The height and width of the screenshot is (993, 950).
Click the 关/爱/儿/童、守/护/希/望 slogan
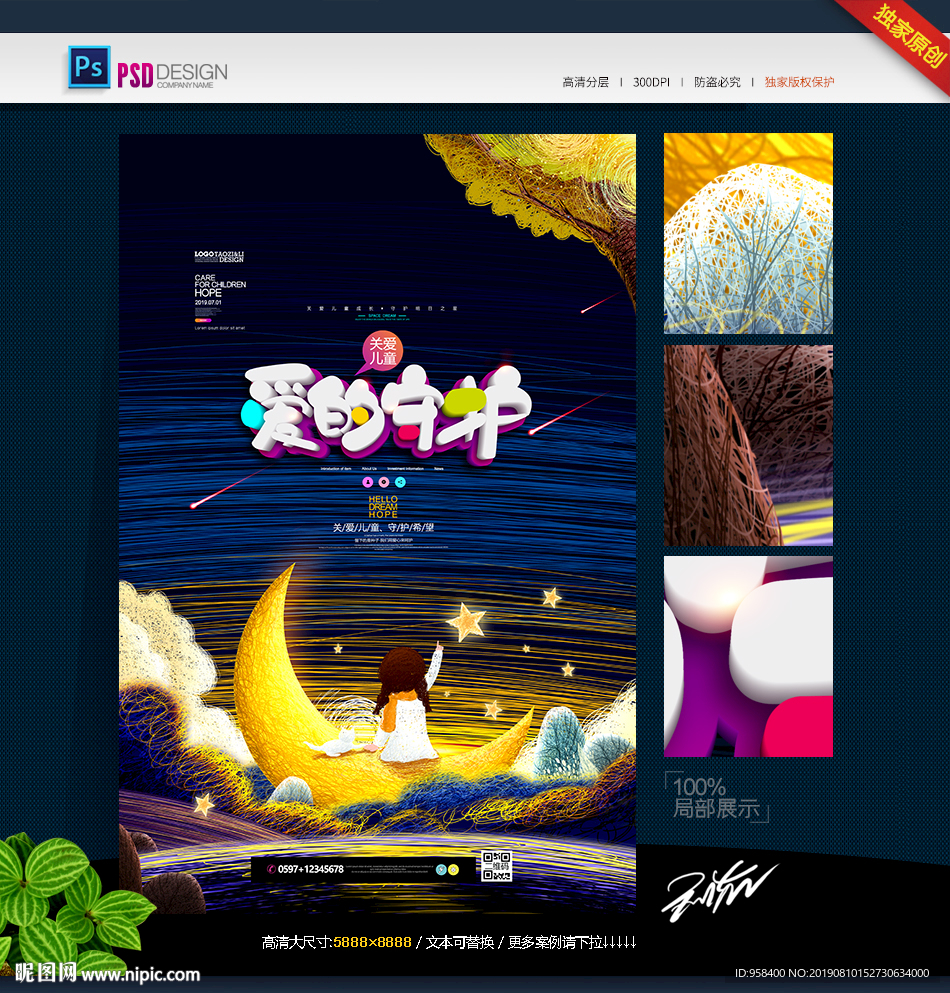pyautogui.click(x=383, y=528)
